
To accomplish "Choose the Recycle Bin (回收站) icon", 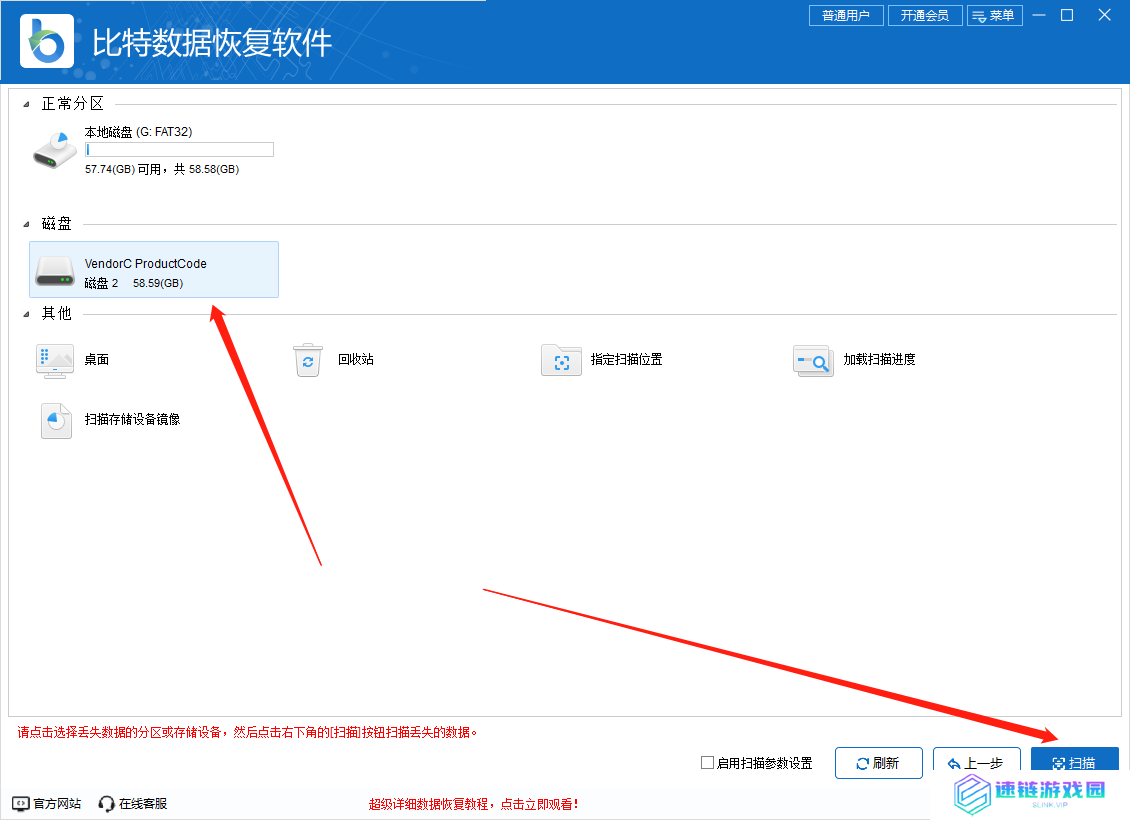I will [x=308, y=360].
